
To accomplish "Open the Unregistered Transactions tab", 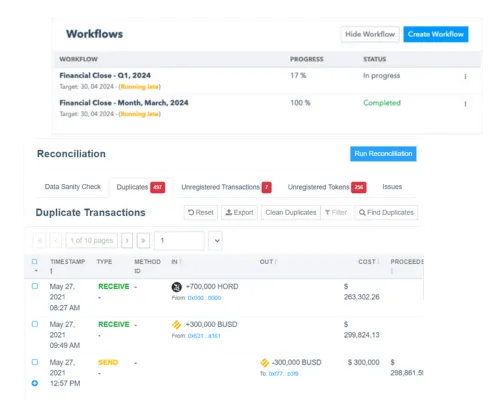I will (226, 187).
